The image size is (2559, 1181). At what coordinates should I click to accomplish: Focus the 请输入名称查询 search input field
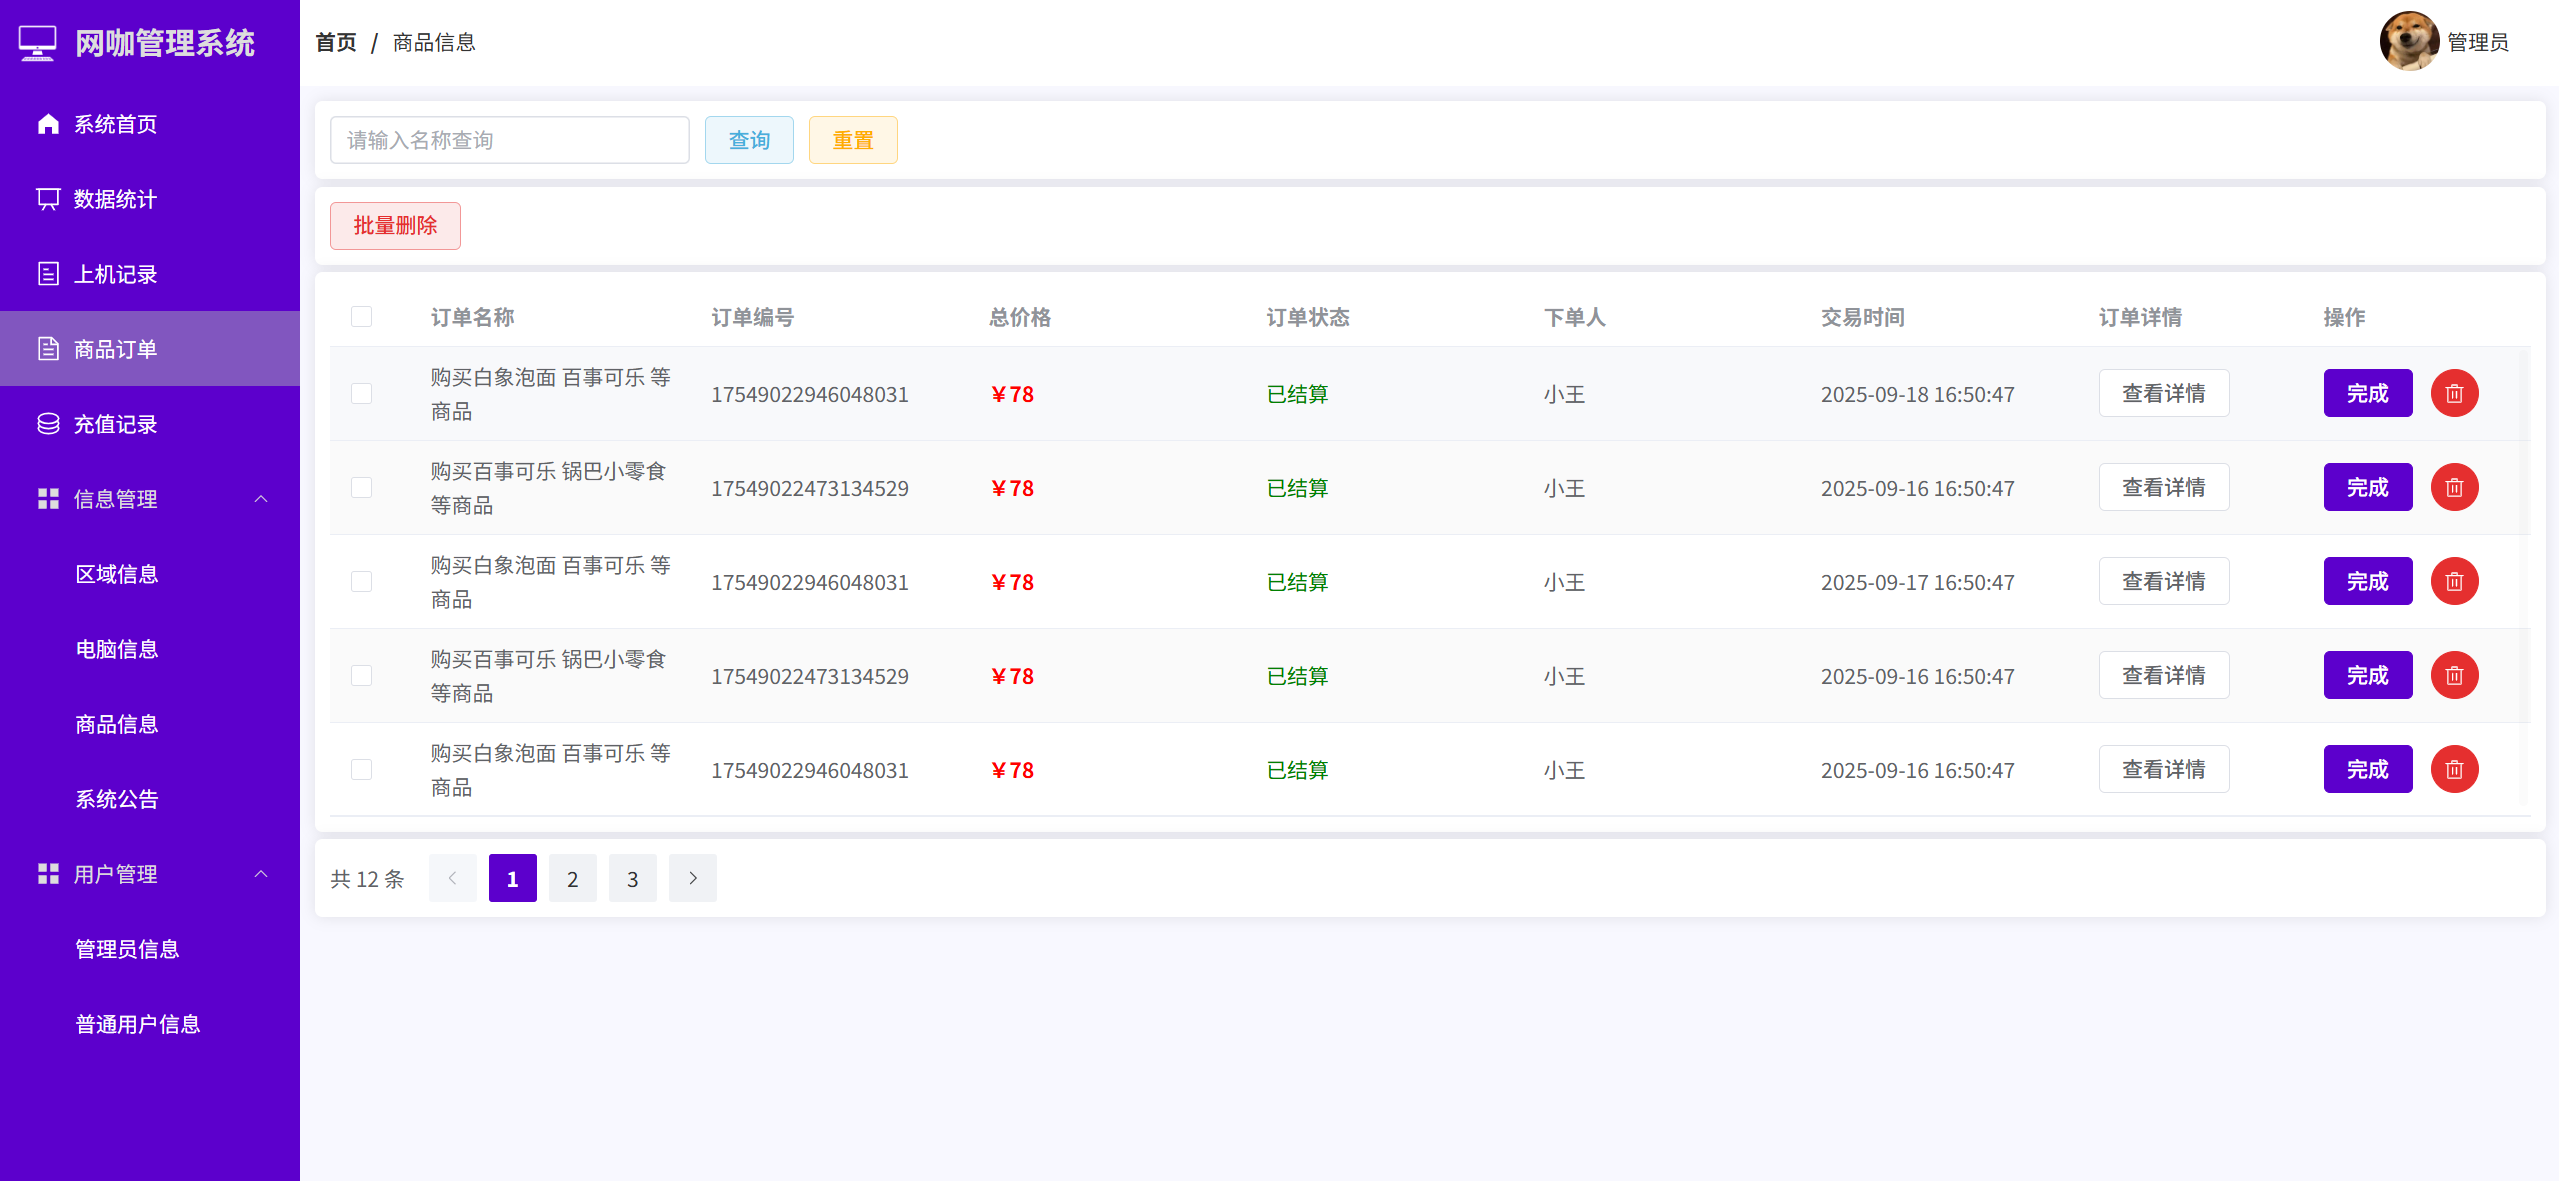[509, 140]
